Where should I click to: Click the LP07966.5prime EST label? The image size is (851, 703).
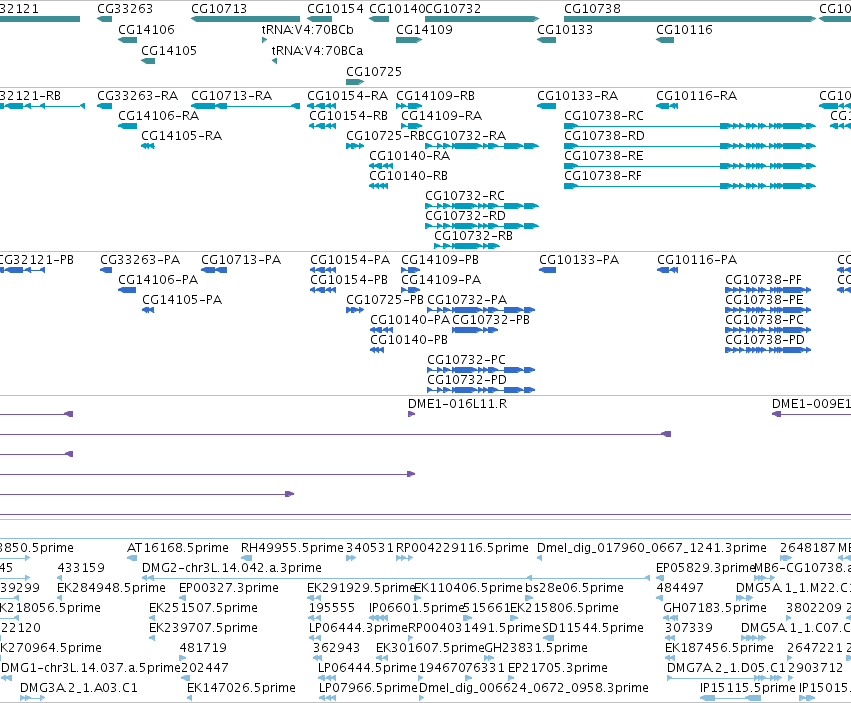coord(369,688)
